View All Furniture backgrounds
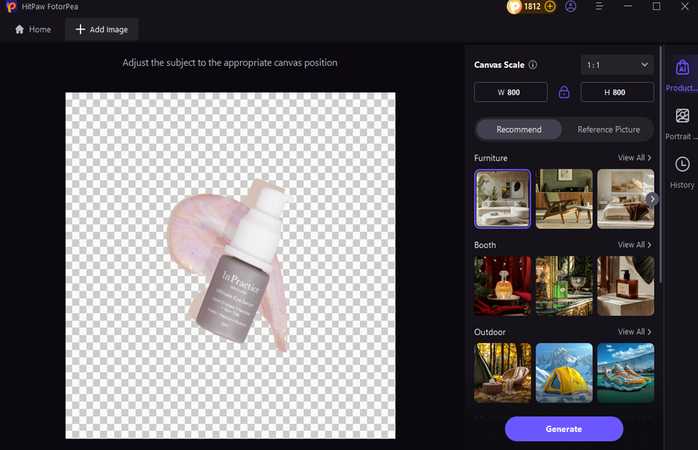Screen dimensions: 698x450 (634, 158)
